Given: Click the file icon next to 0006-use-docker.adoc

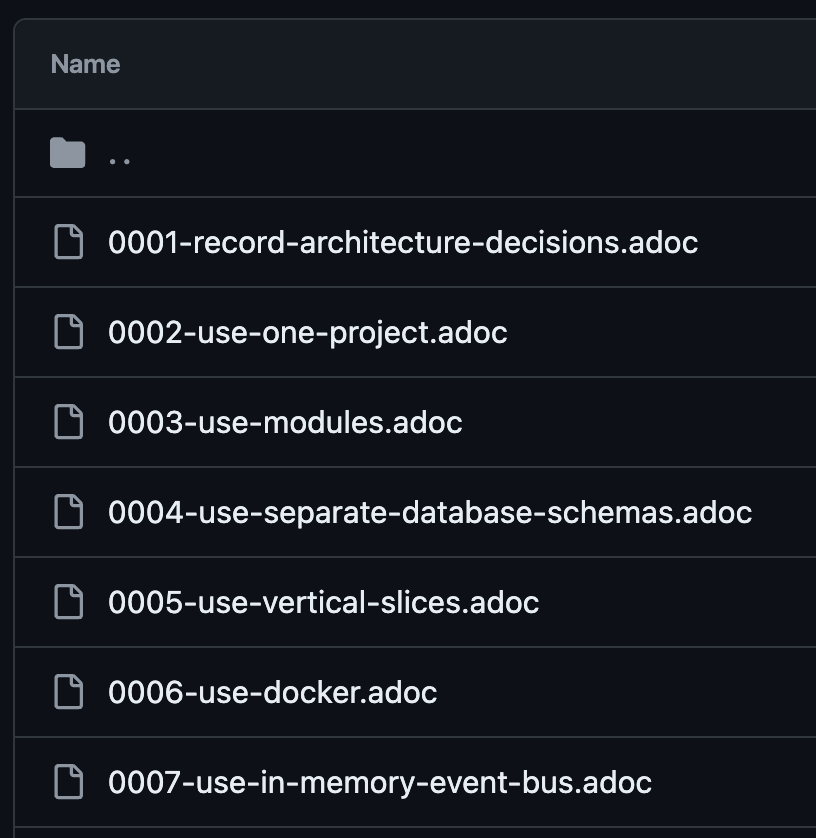Looking at the screenshot, I should 68,692.
